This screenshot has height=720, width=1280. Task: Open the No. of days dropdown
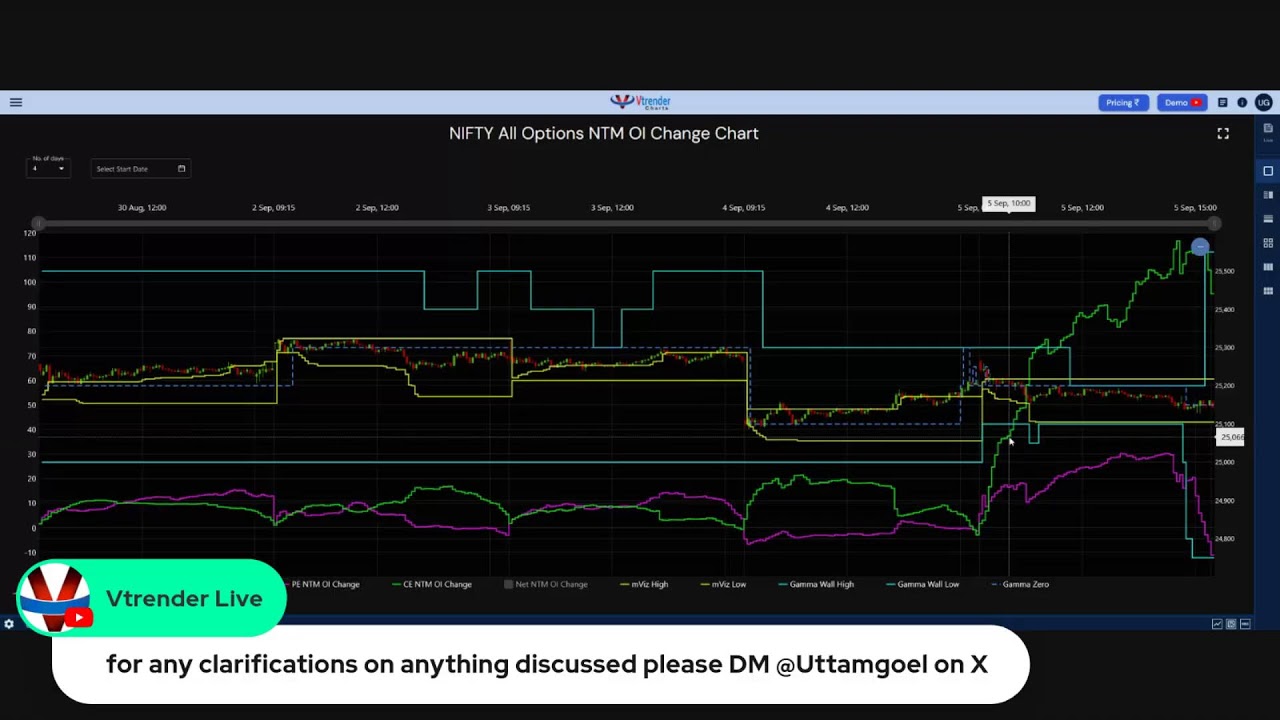coord(48,166)
